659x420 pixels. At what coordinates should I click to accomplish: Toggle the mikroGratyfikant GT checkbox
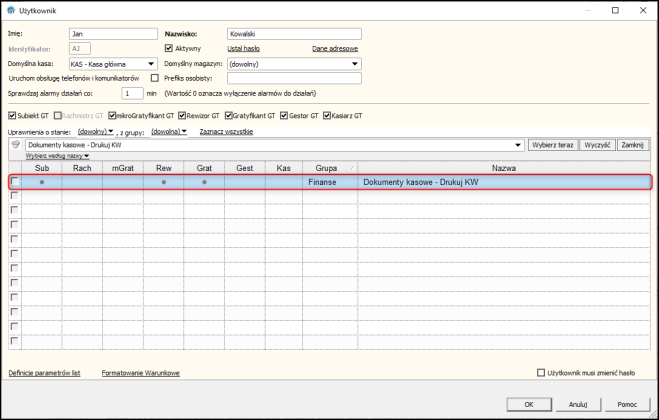tap(112, 116)
